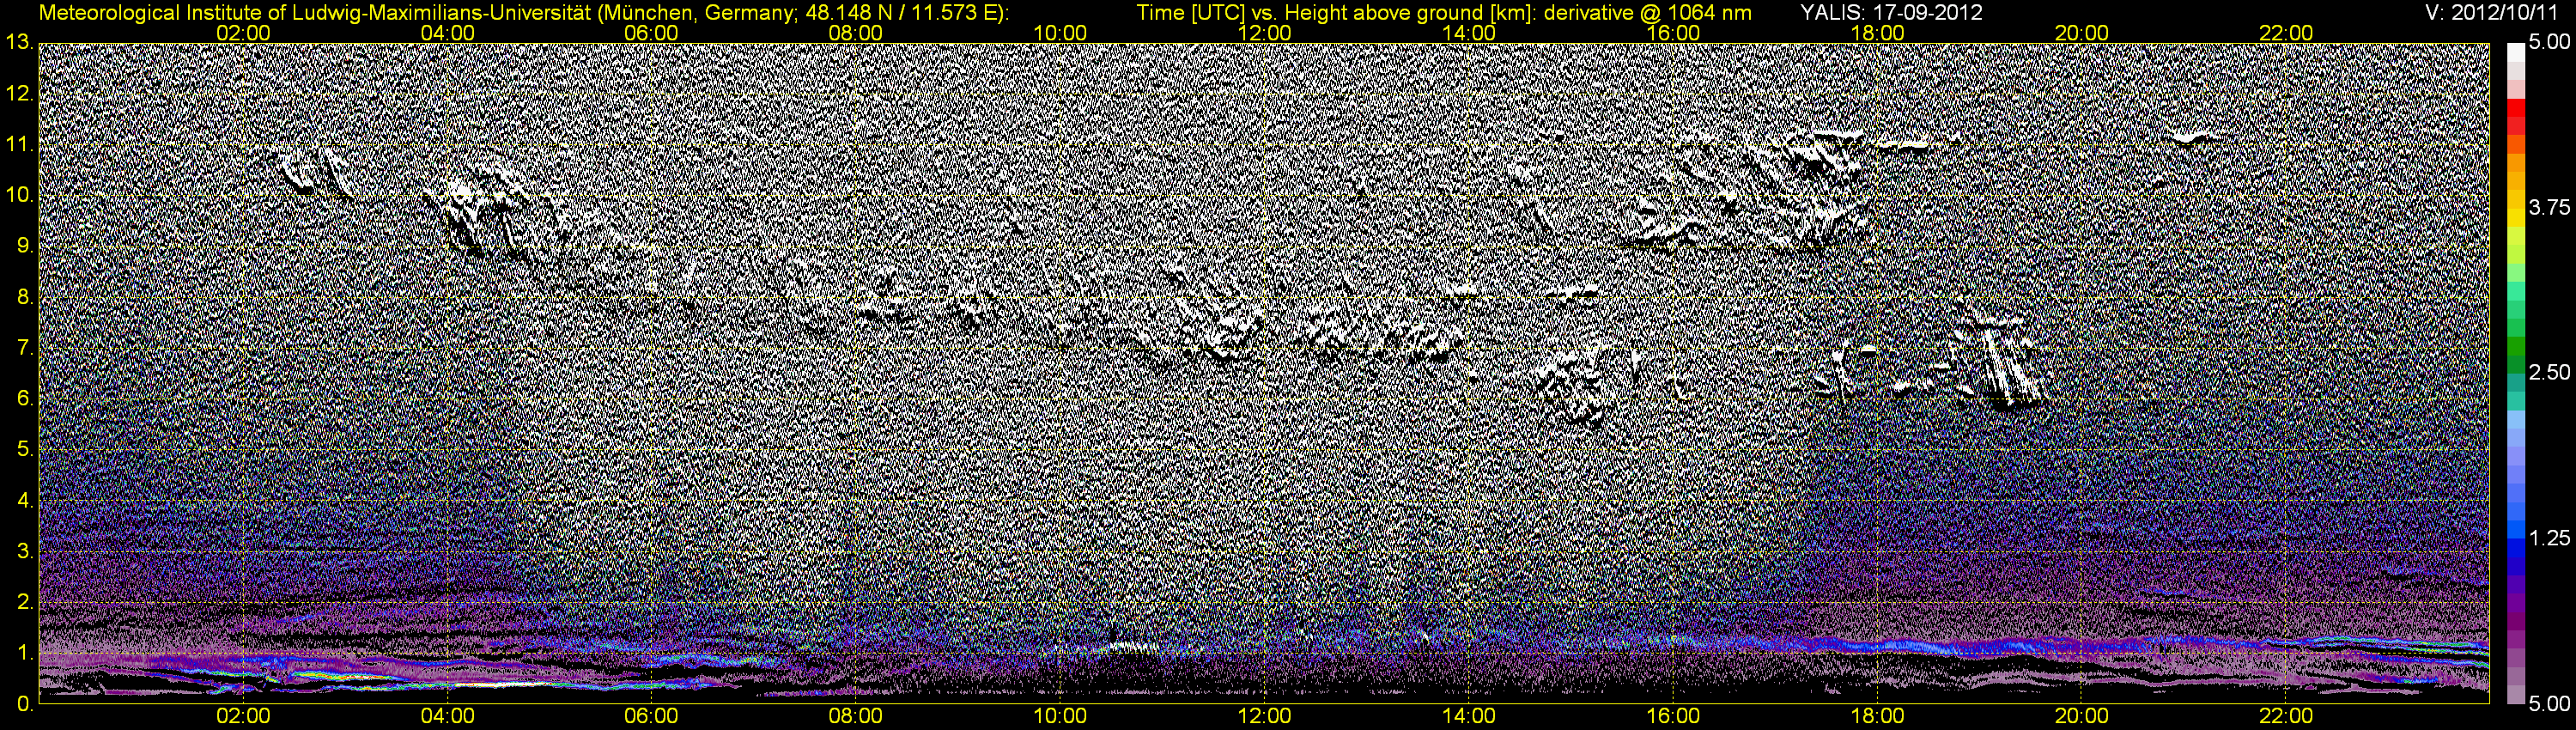
Task: Click the height axis label '12.'
Action: (19, 94)
